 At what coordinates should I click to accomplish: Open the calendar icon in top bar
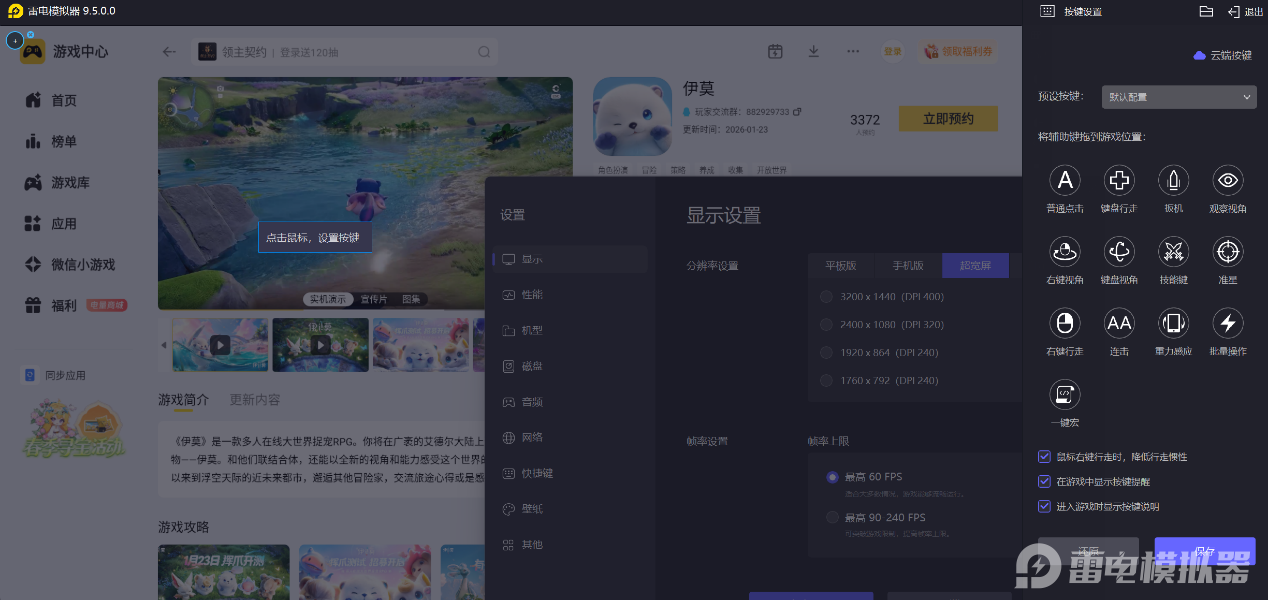pyautogui.click(x=775, y=51)
